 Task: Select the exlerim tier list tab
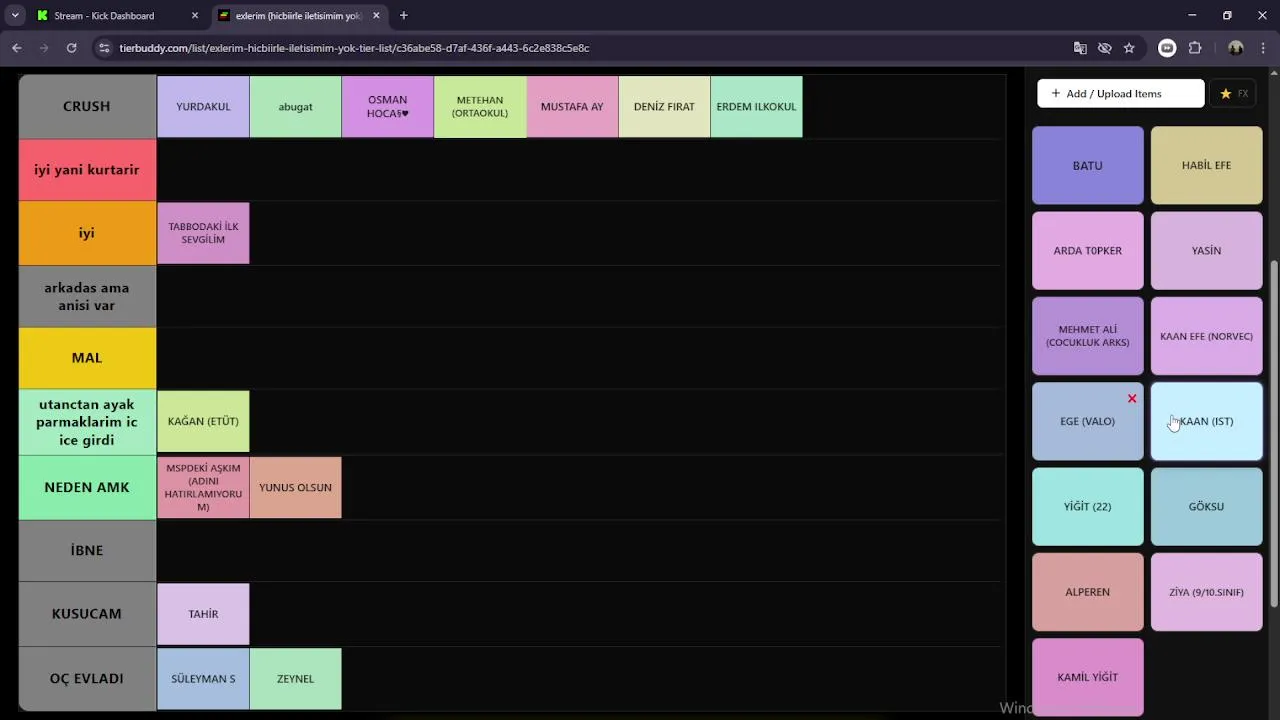298,16
